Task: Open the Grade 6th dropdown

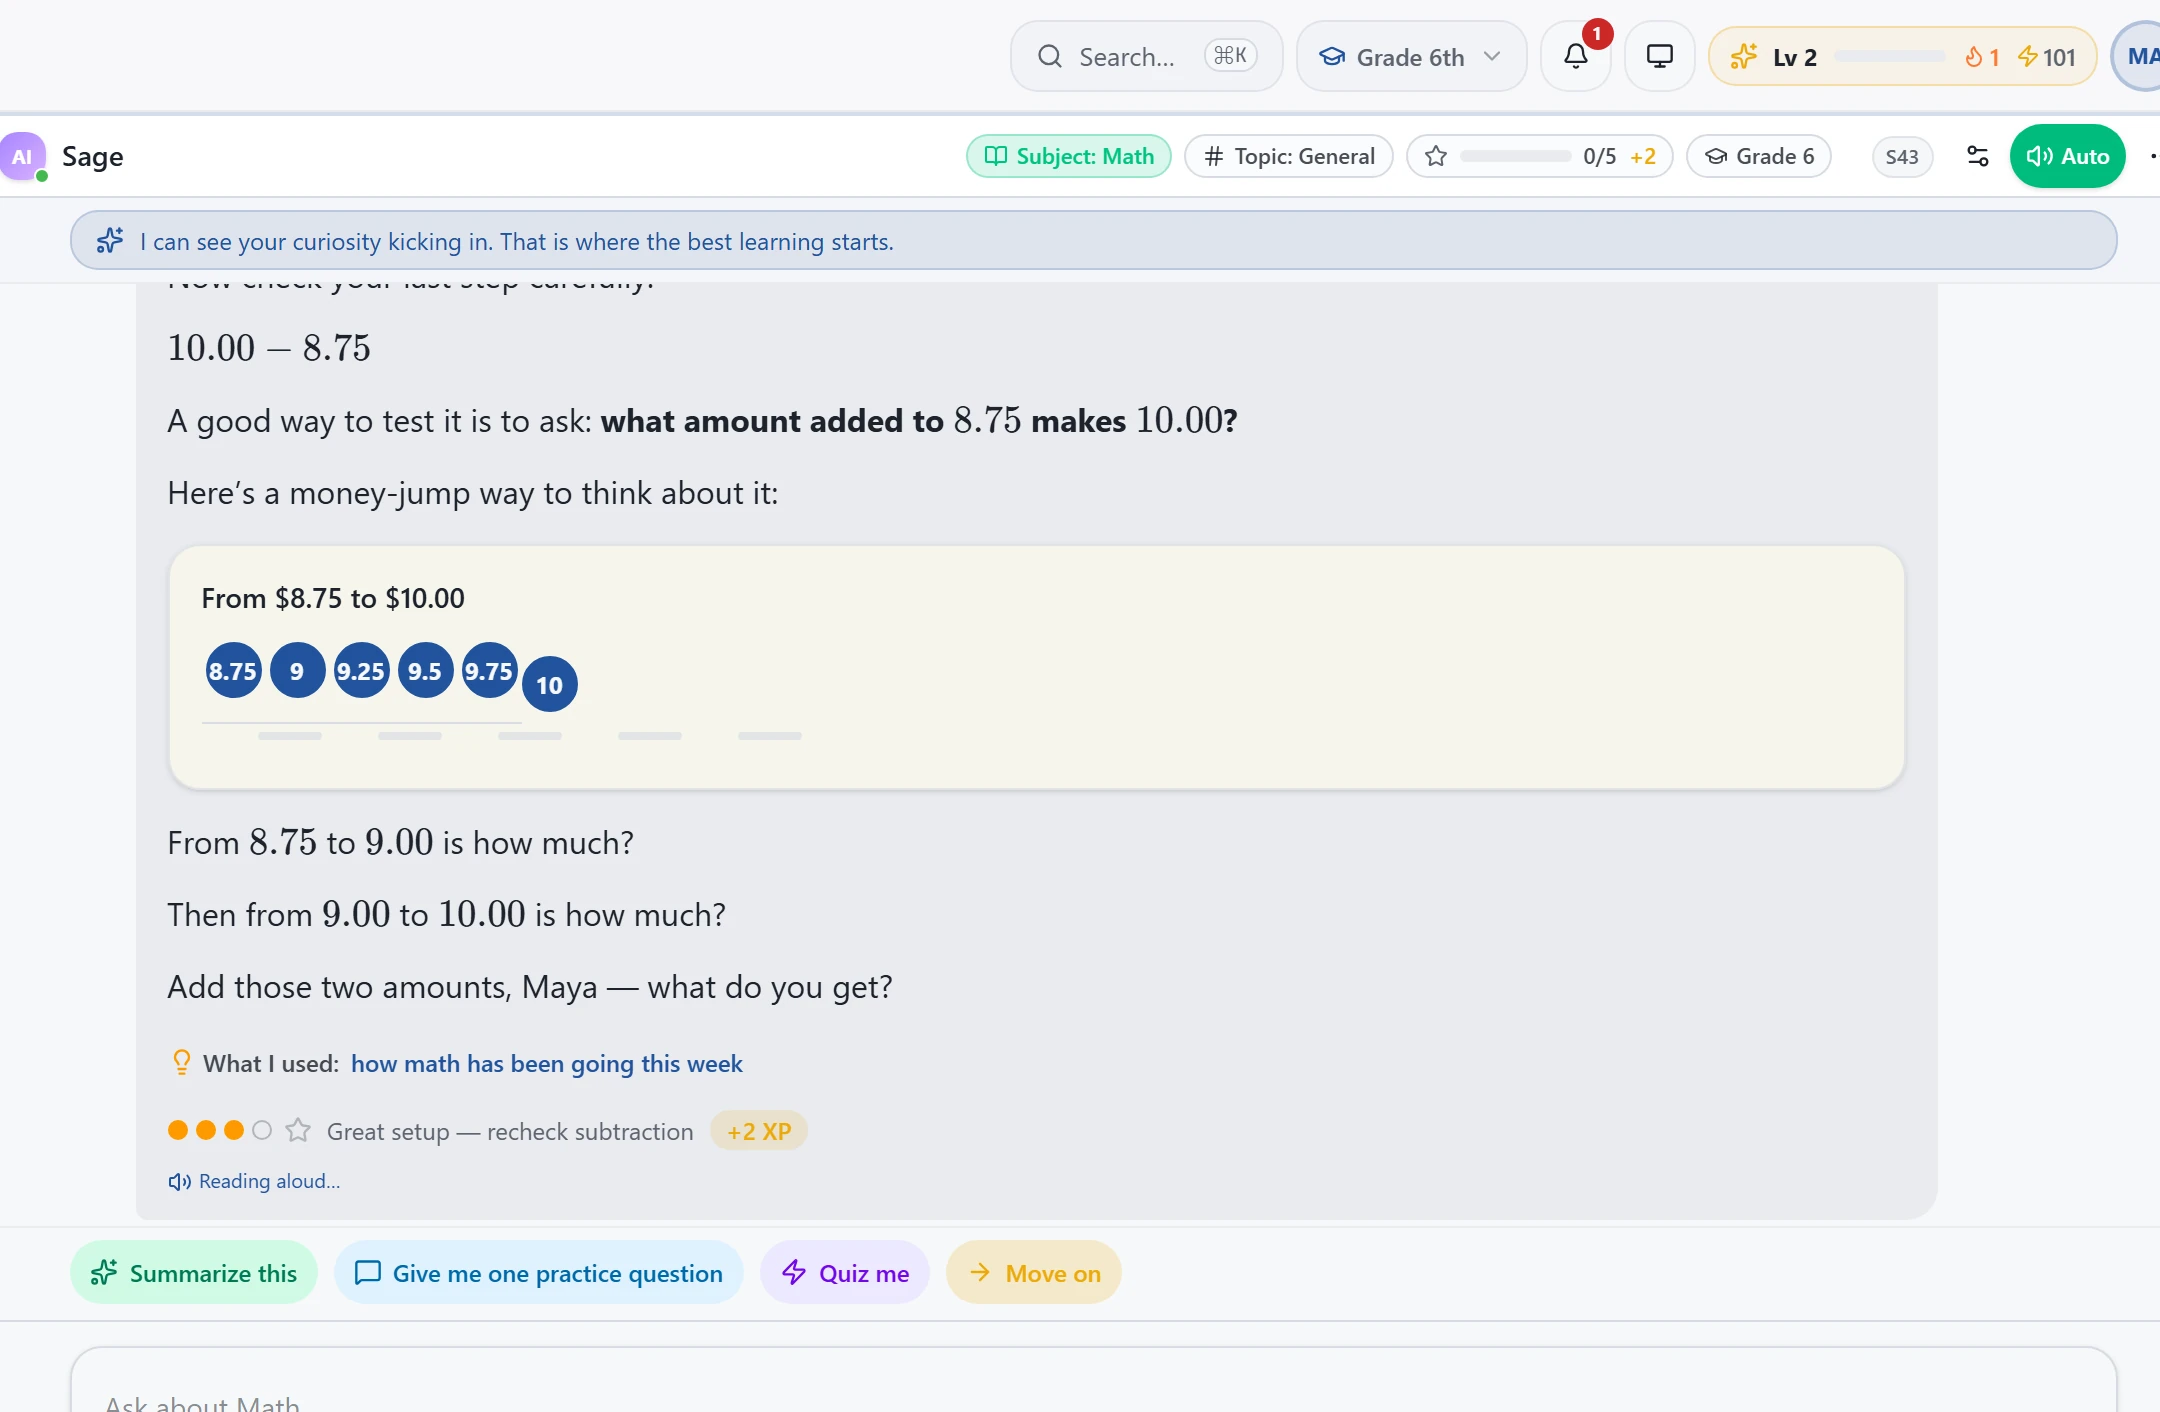Action: (x=1411, y=57)
